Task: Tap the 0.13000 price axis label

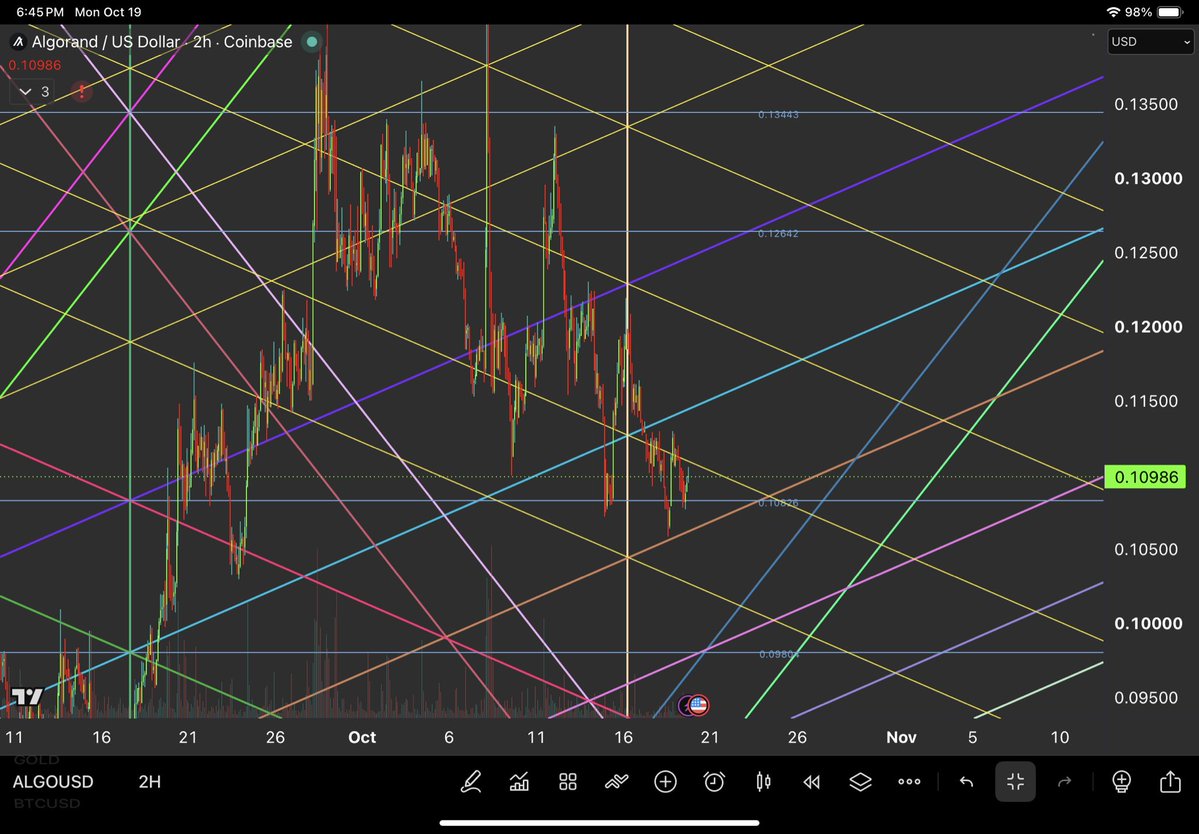Action: tap(1148, 178)
